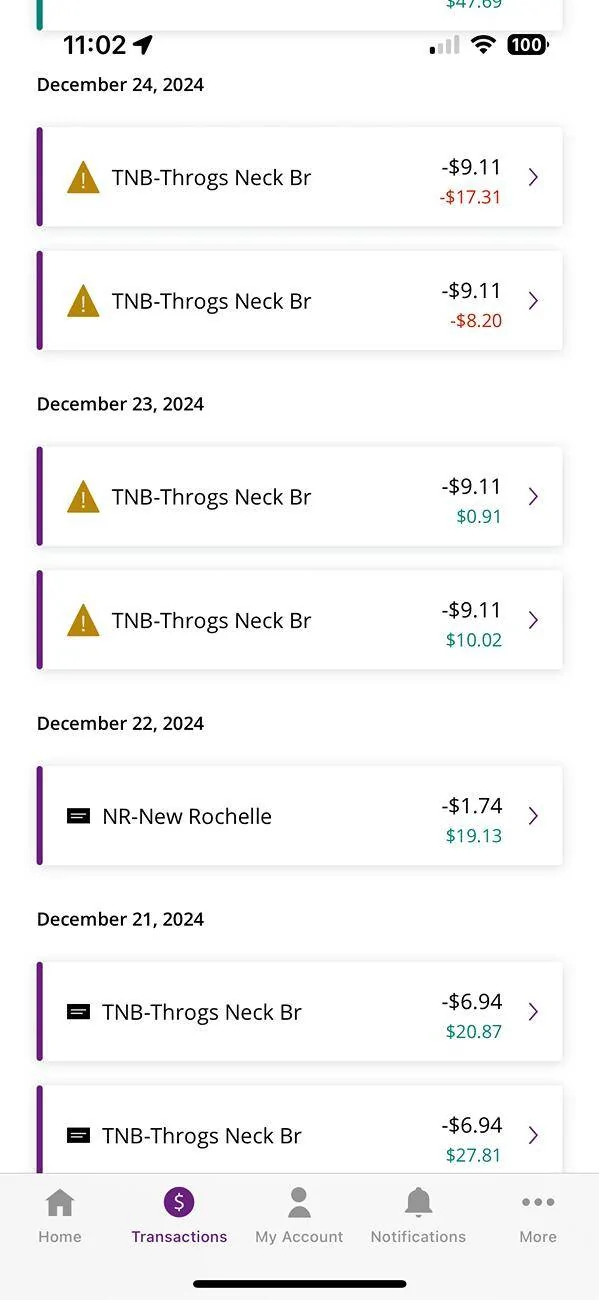This screenshot has height=1300, width=599.
Task: Tap tag icon on $20.87 balance toll
Action: pos(78,1012)
